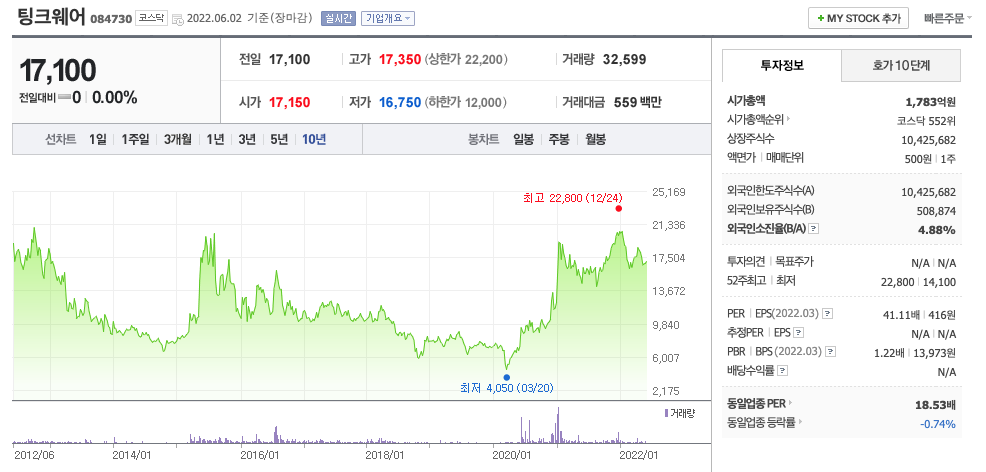Click the help icon next to 외국인소진율(B/A)
Viewport: 986px width, 472px height.
[x=814, y=229]
